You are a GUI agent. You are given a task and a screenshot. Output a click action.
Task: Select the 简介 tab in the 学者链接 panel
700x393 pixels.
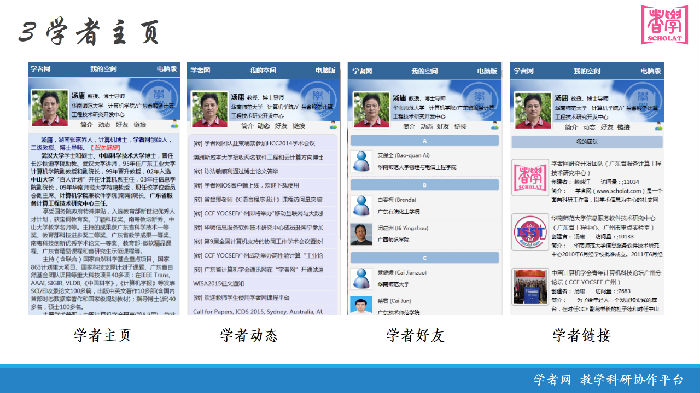click(x=571, y=127)
